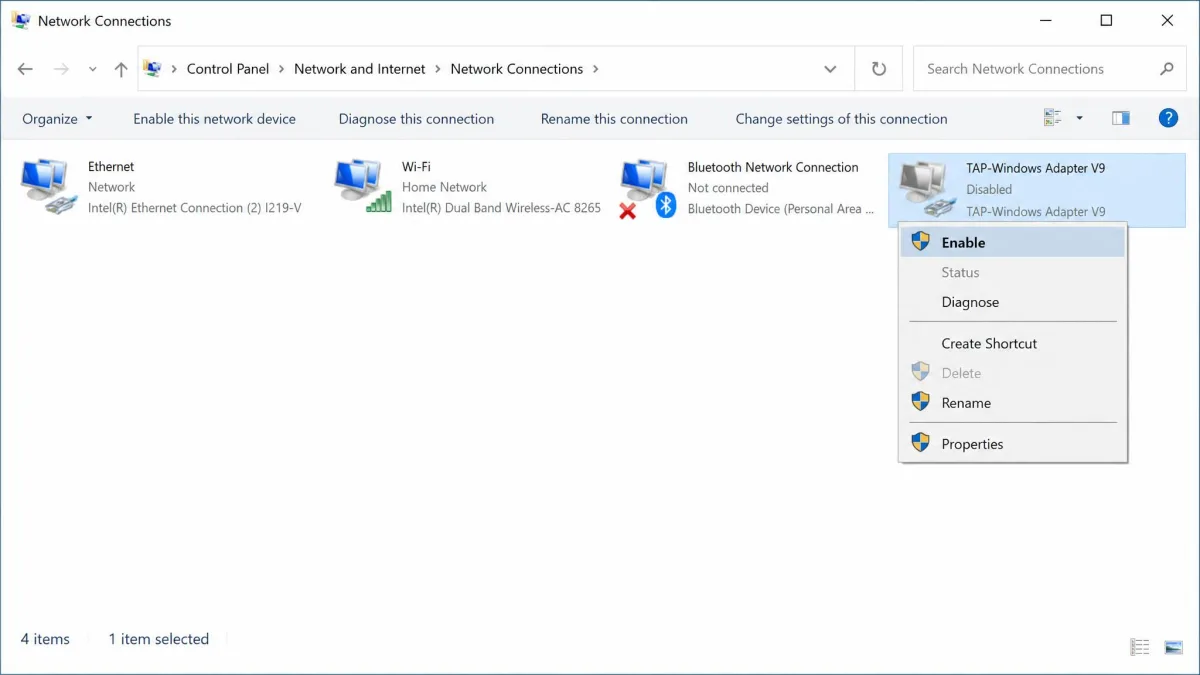Screen dimensions: 1200x675
Task: Go up one folder level
Action: [121, 69]
